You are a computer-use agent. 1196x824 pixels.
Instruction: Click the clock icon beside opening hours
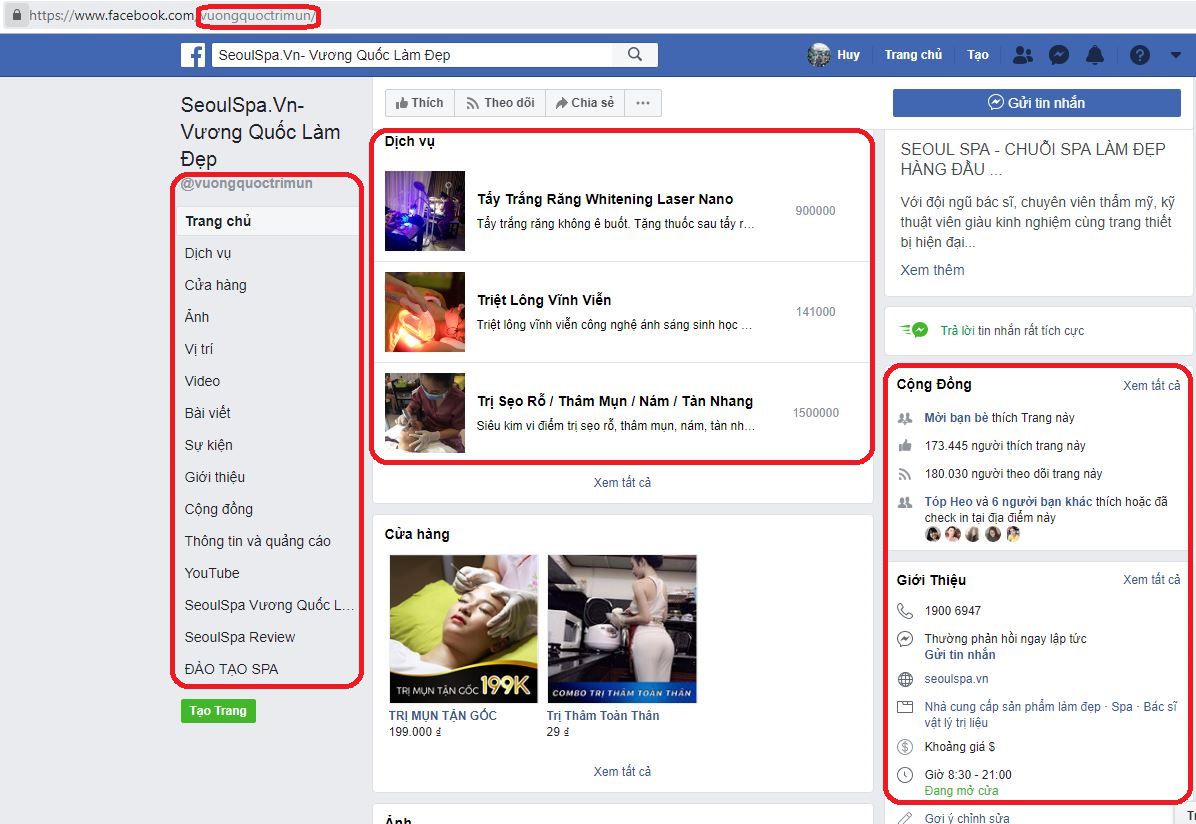tap(905, 774)
